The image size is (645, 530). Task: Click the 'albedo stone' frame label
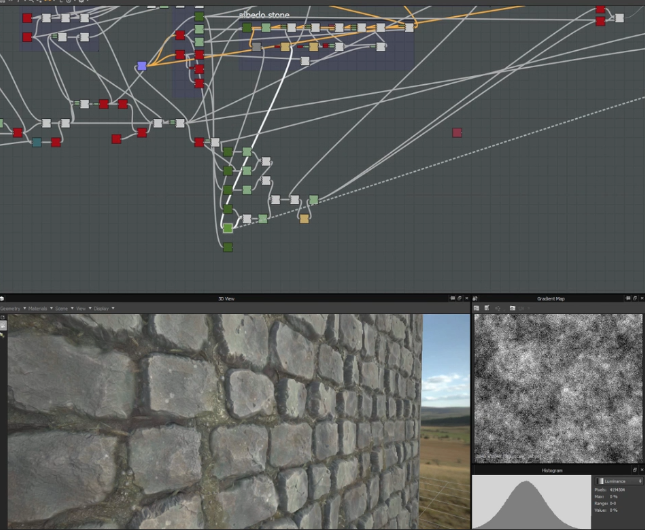[265, 16]
